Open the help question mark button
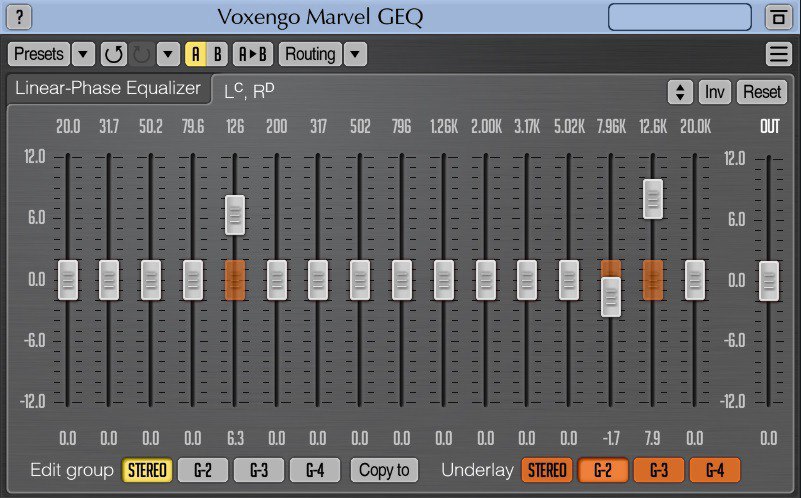 coord(19,17)
